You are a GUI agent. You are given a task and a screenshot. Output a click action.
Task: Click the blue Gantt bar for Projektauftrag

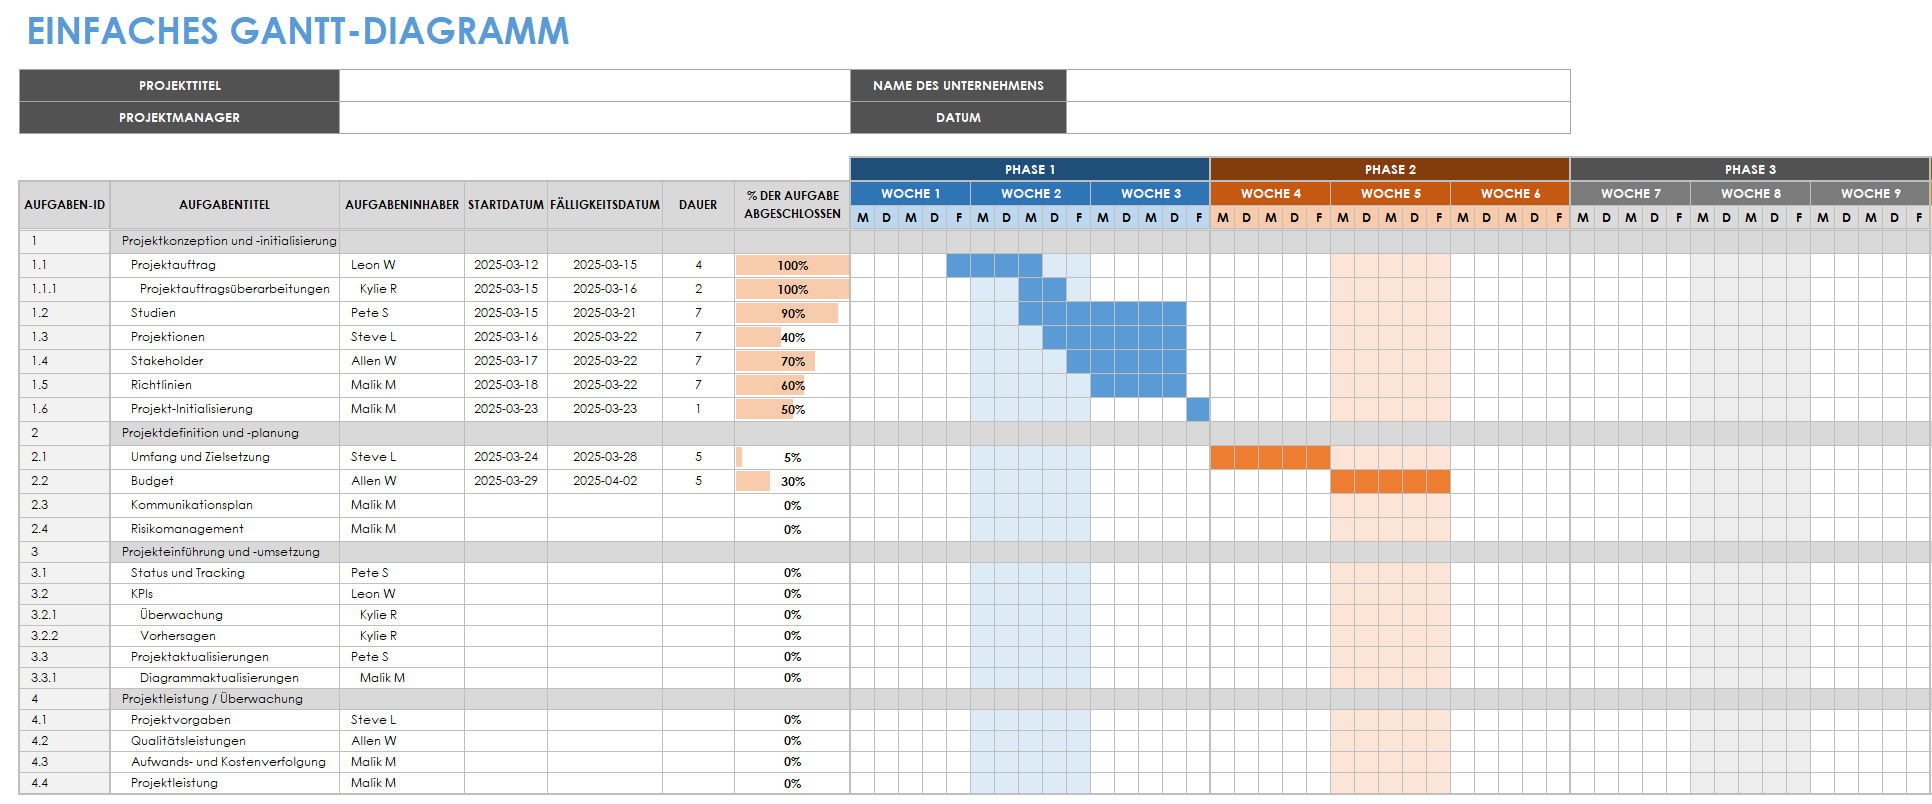(994, 265)
